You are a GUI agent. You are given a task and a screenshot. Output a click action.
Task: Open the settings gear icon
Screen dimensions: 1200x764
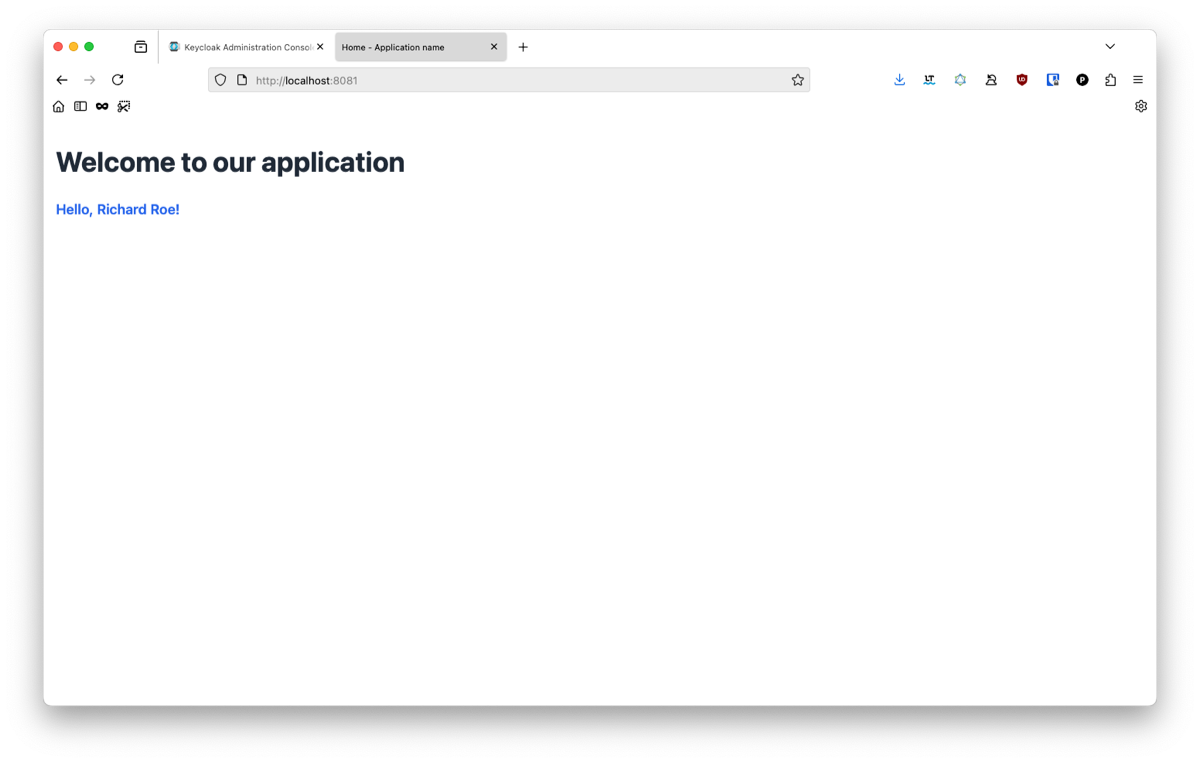(1141, 106)
